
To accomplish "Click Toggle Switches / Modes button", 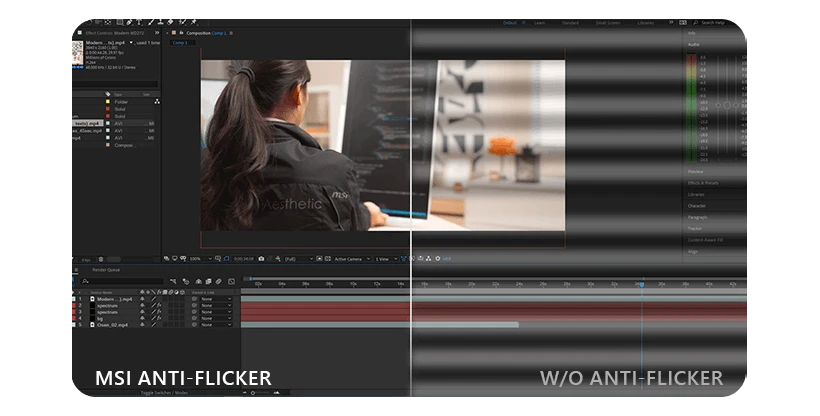I will pos(164,392).
